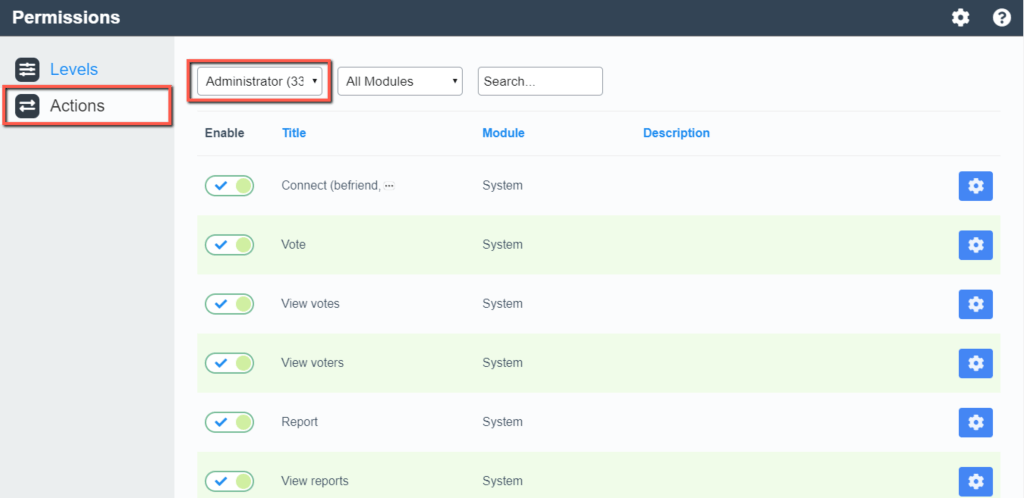Go to the Levels section
This screenshot has height=498, width=1024.
tap(74, 69)
